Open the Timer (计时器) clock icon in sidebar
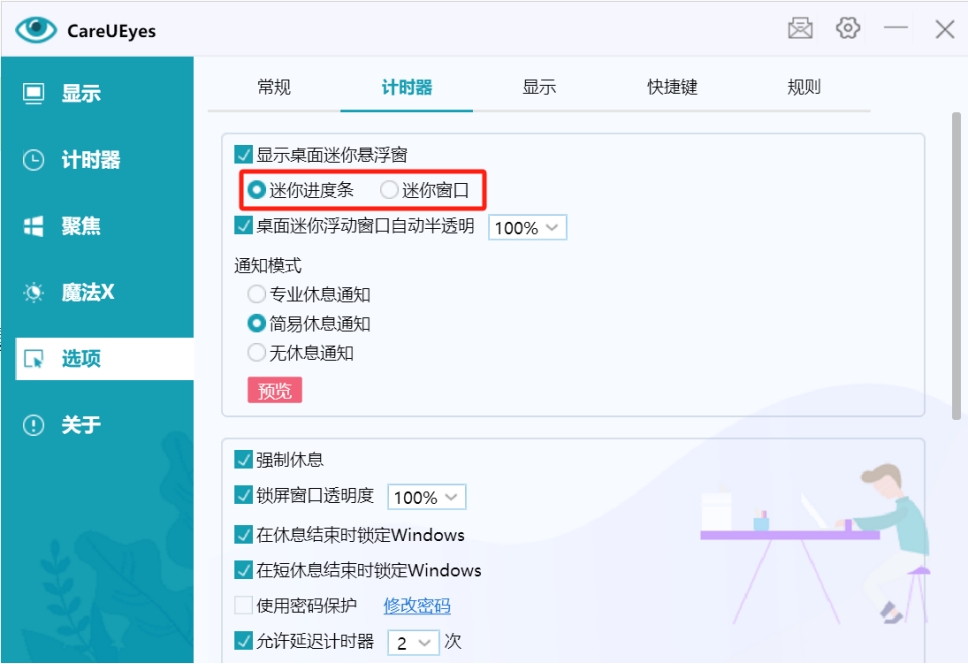968x664 pixels. 34,160
